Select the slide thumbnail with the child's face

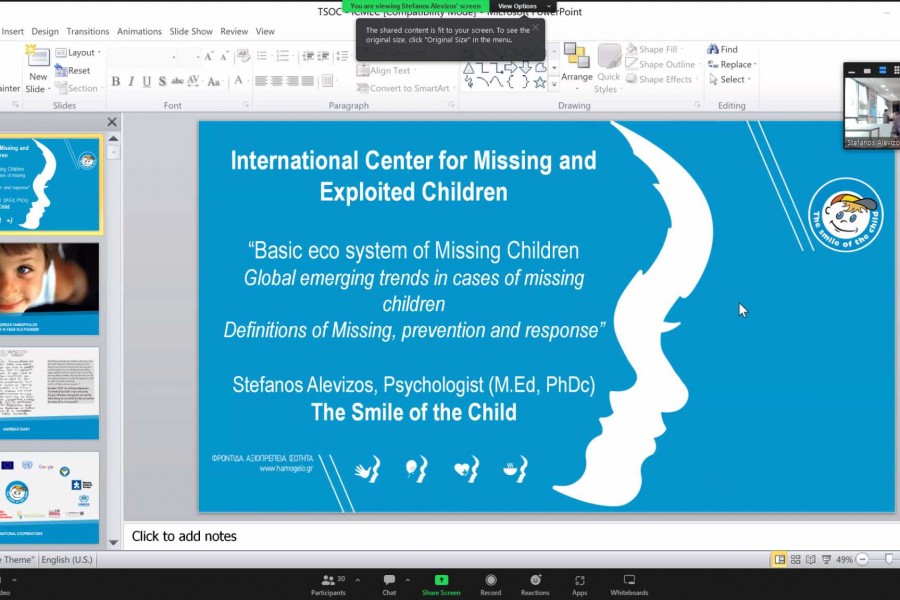[x=49, y=289]
